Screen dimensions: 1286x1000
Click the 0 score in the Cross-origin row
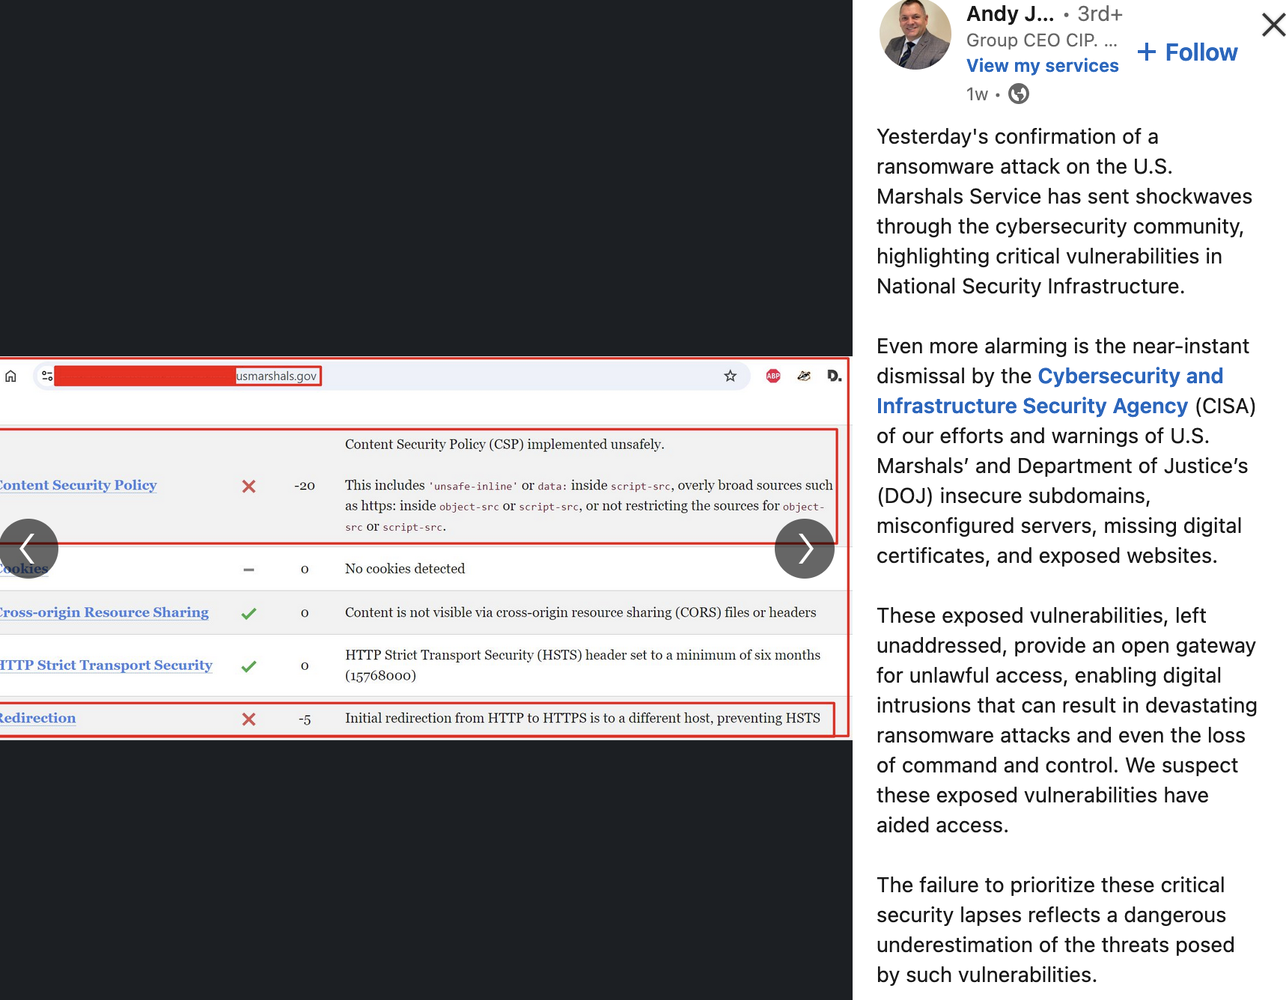(x=305, y=613)
